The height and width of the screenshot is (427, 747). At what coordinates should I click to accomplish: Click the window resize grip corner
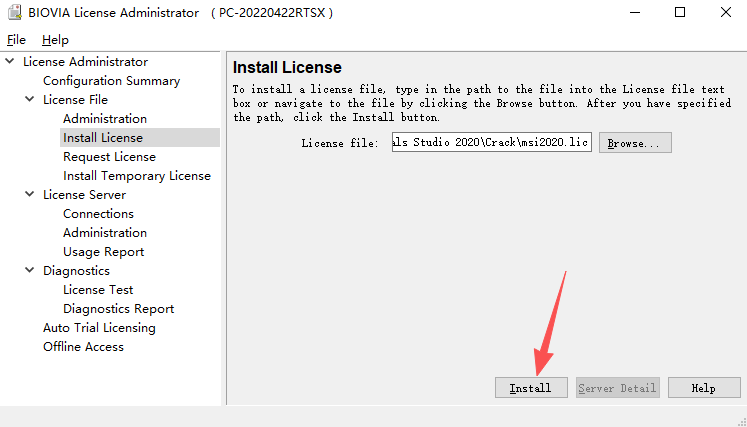click(x=741, y=422)
